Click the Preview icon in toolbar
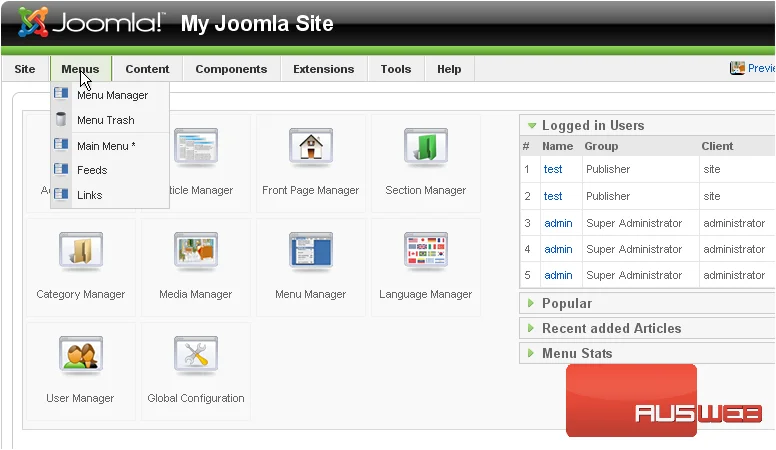The width and height of the screenshot is (776, 450). (737, 68)
